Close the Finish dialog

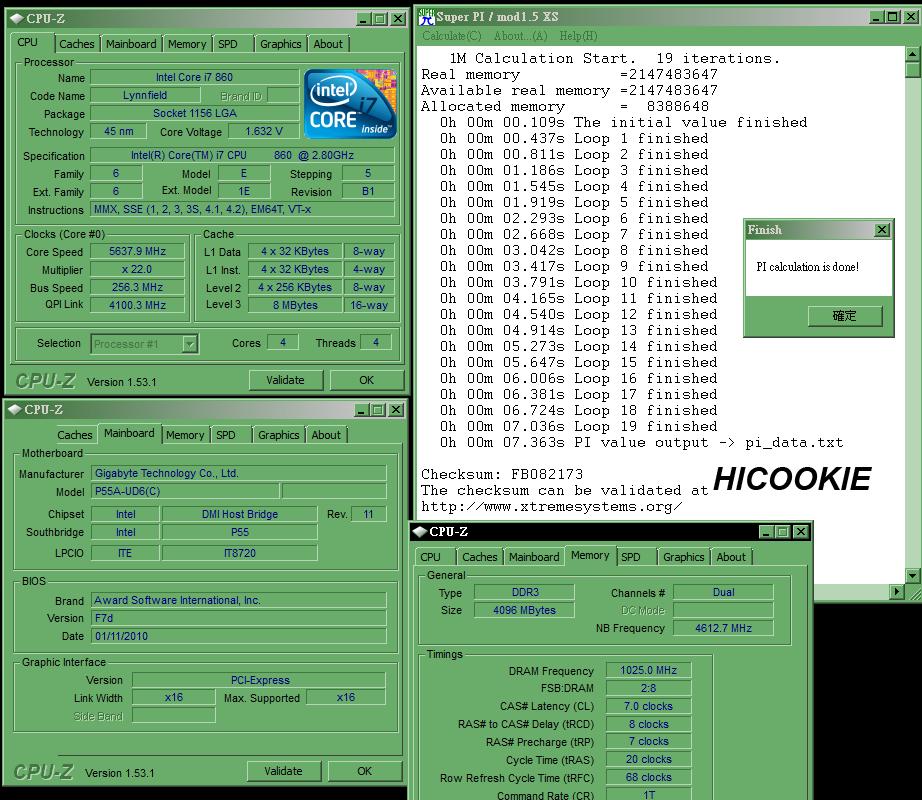click(882, 230)
